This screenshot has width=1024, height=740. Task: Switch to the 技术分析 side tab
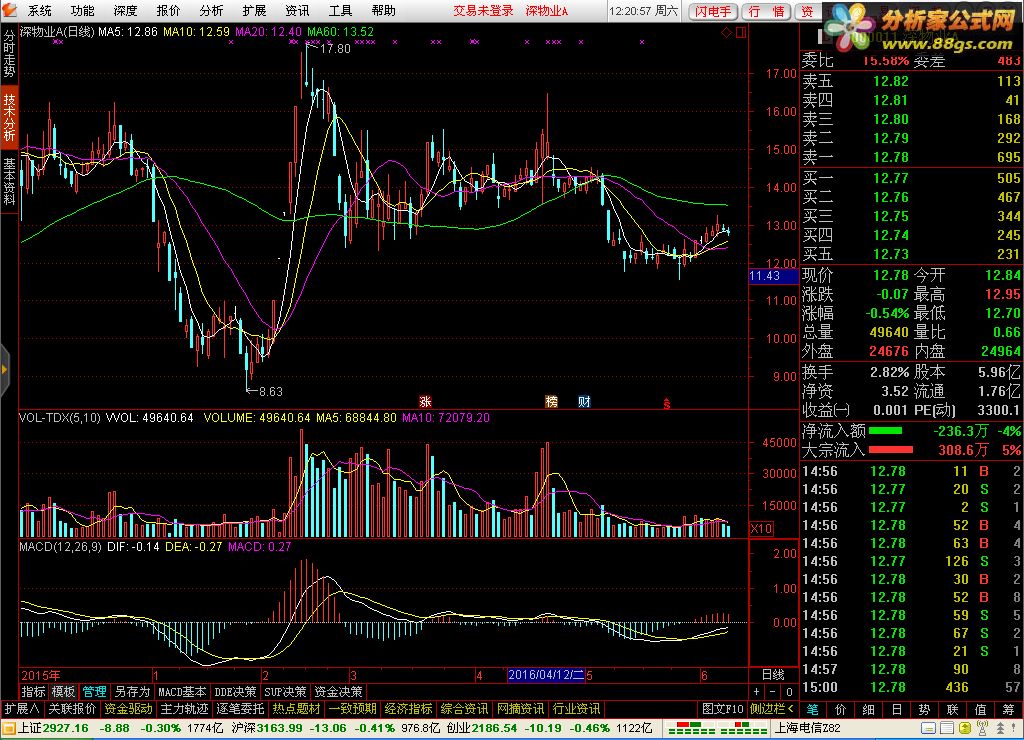[x=9, y=116]
